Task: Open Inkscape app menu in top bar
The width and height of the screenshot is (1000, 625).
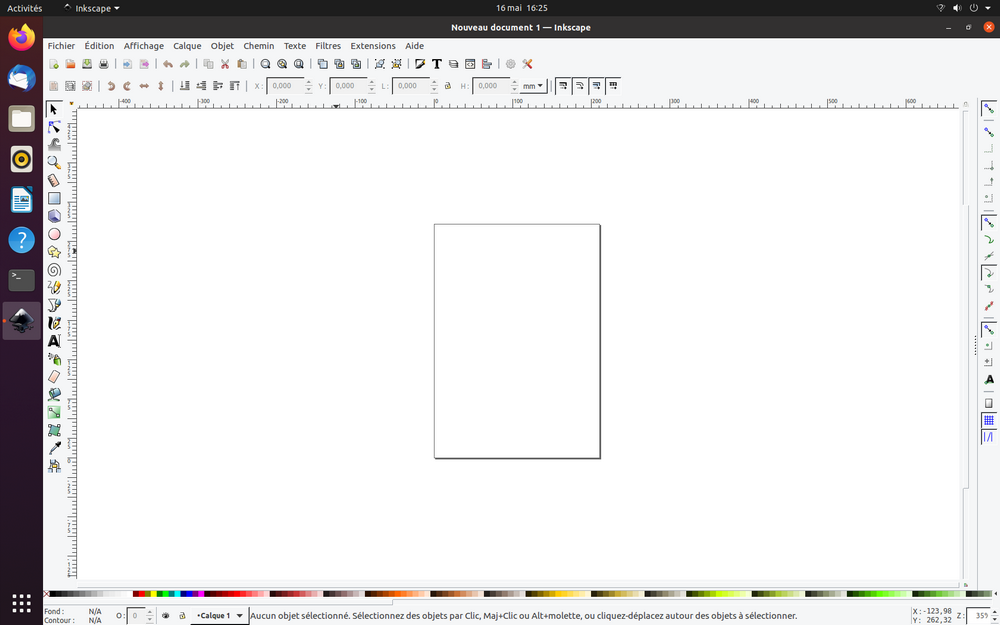Action: [x=92, y=8]
